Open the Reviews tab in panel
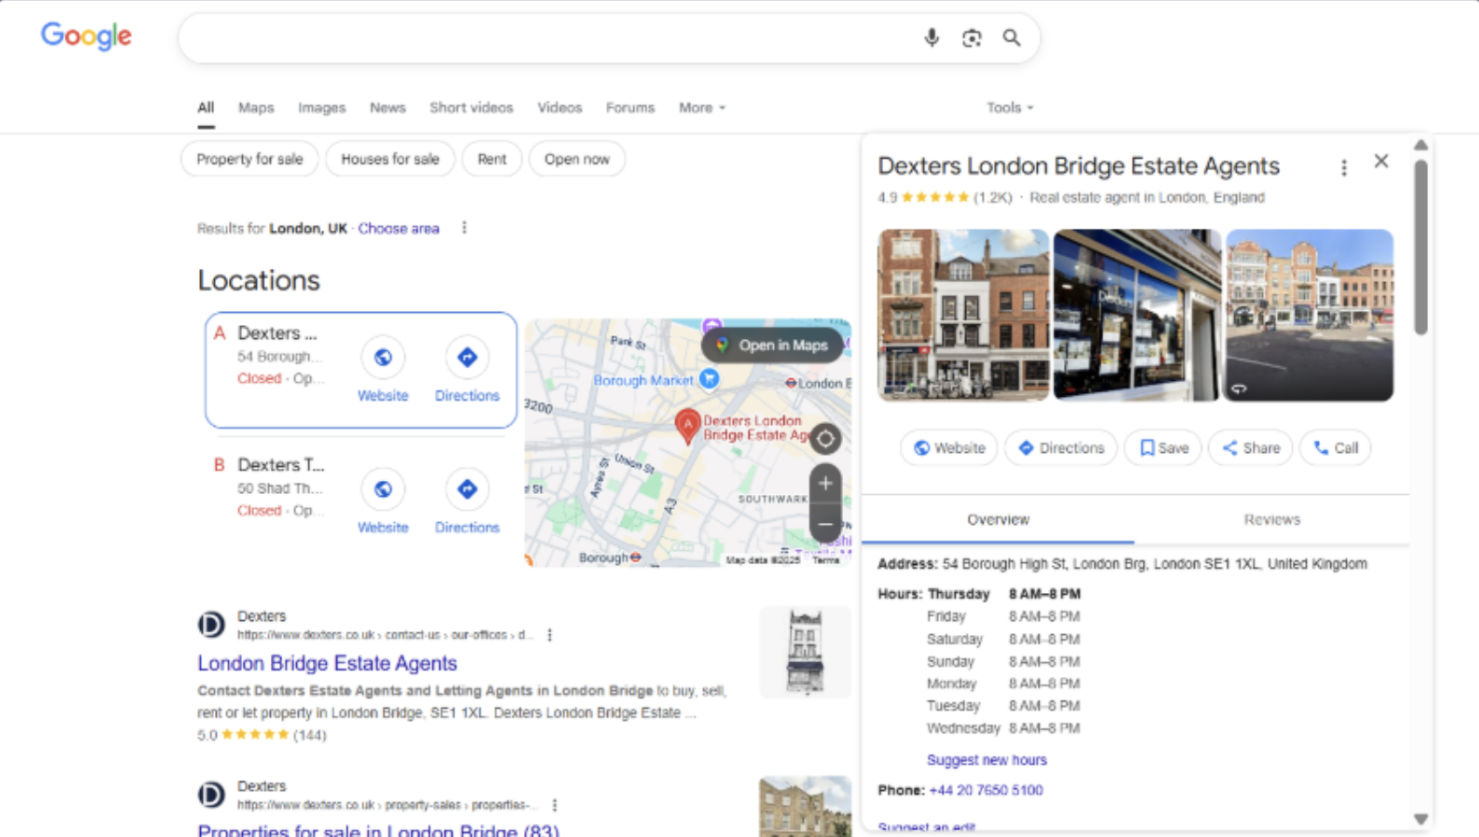This screenshot has width=1479, height=837. click(x=1272, y=520)
